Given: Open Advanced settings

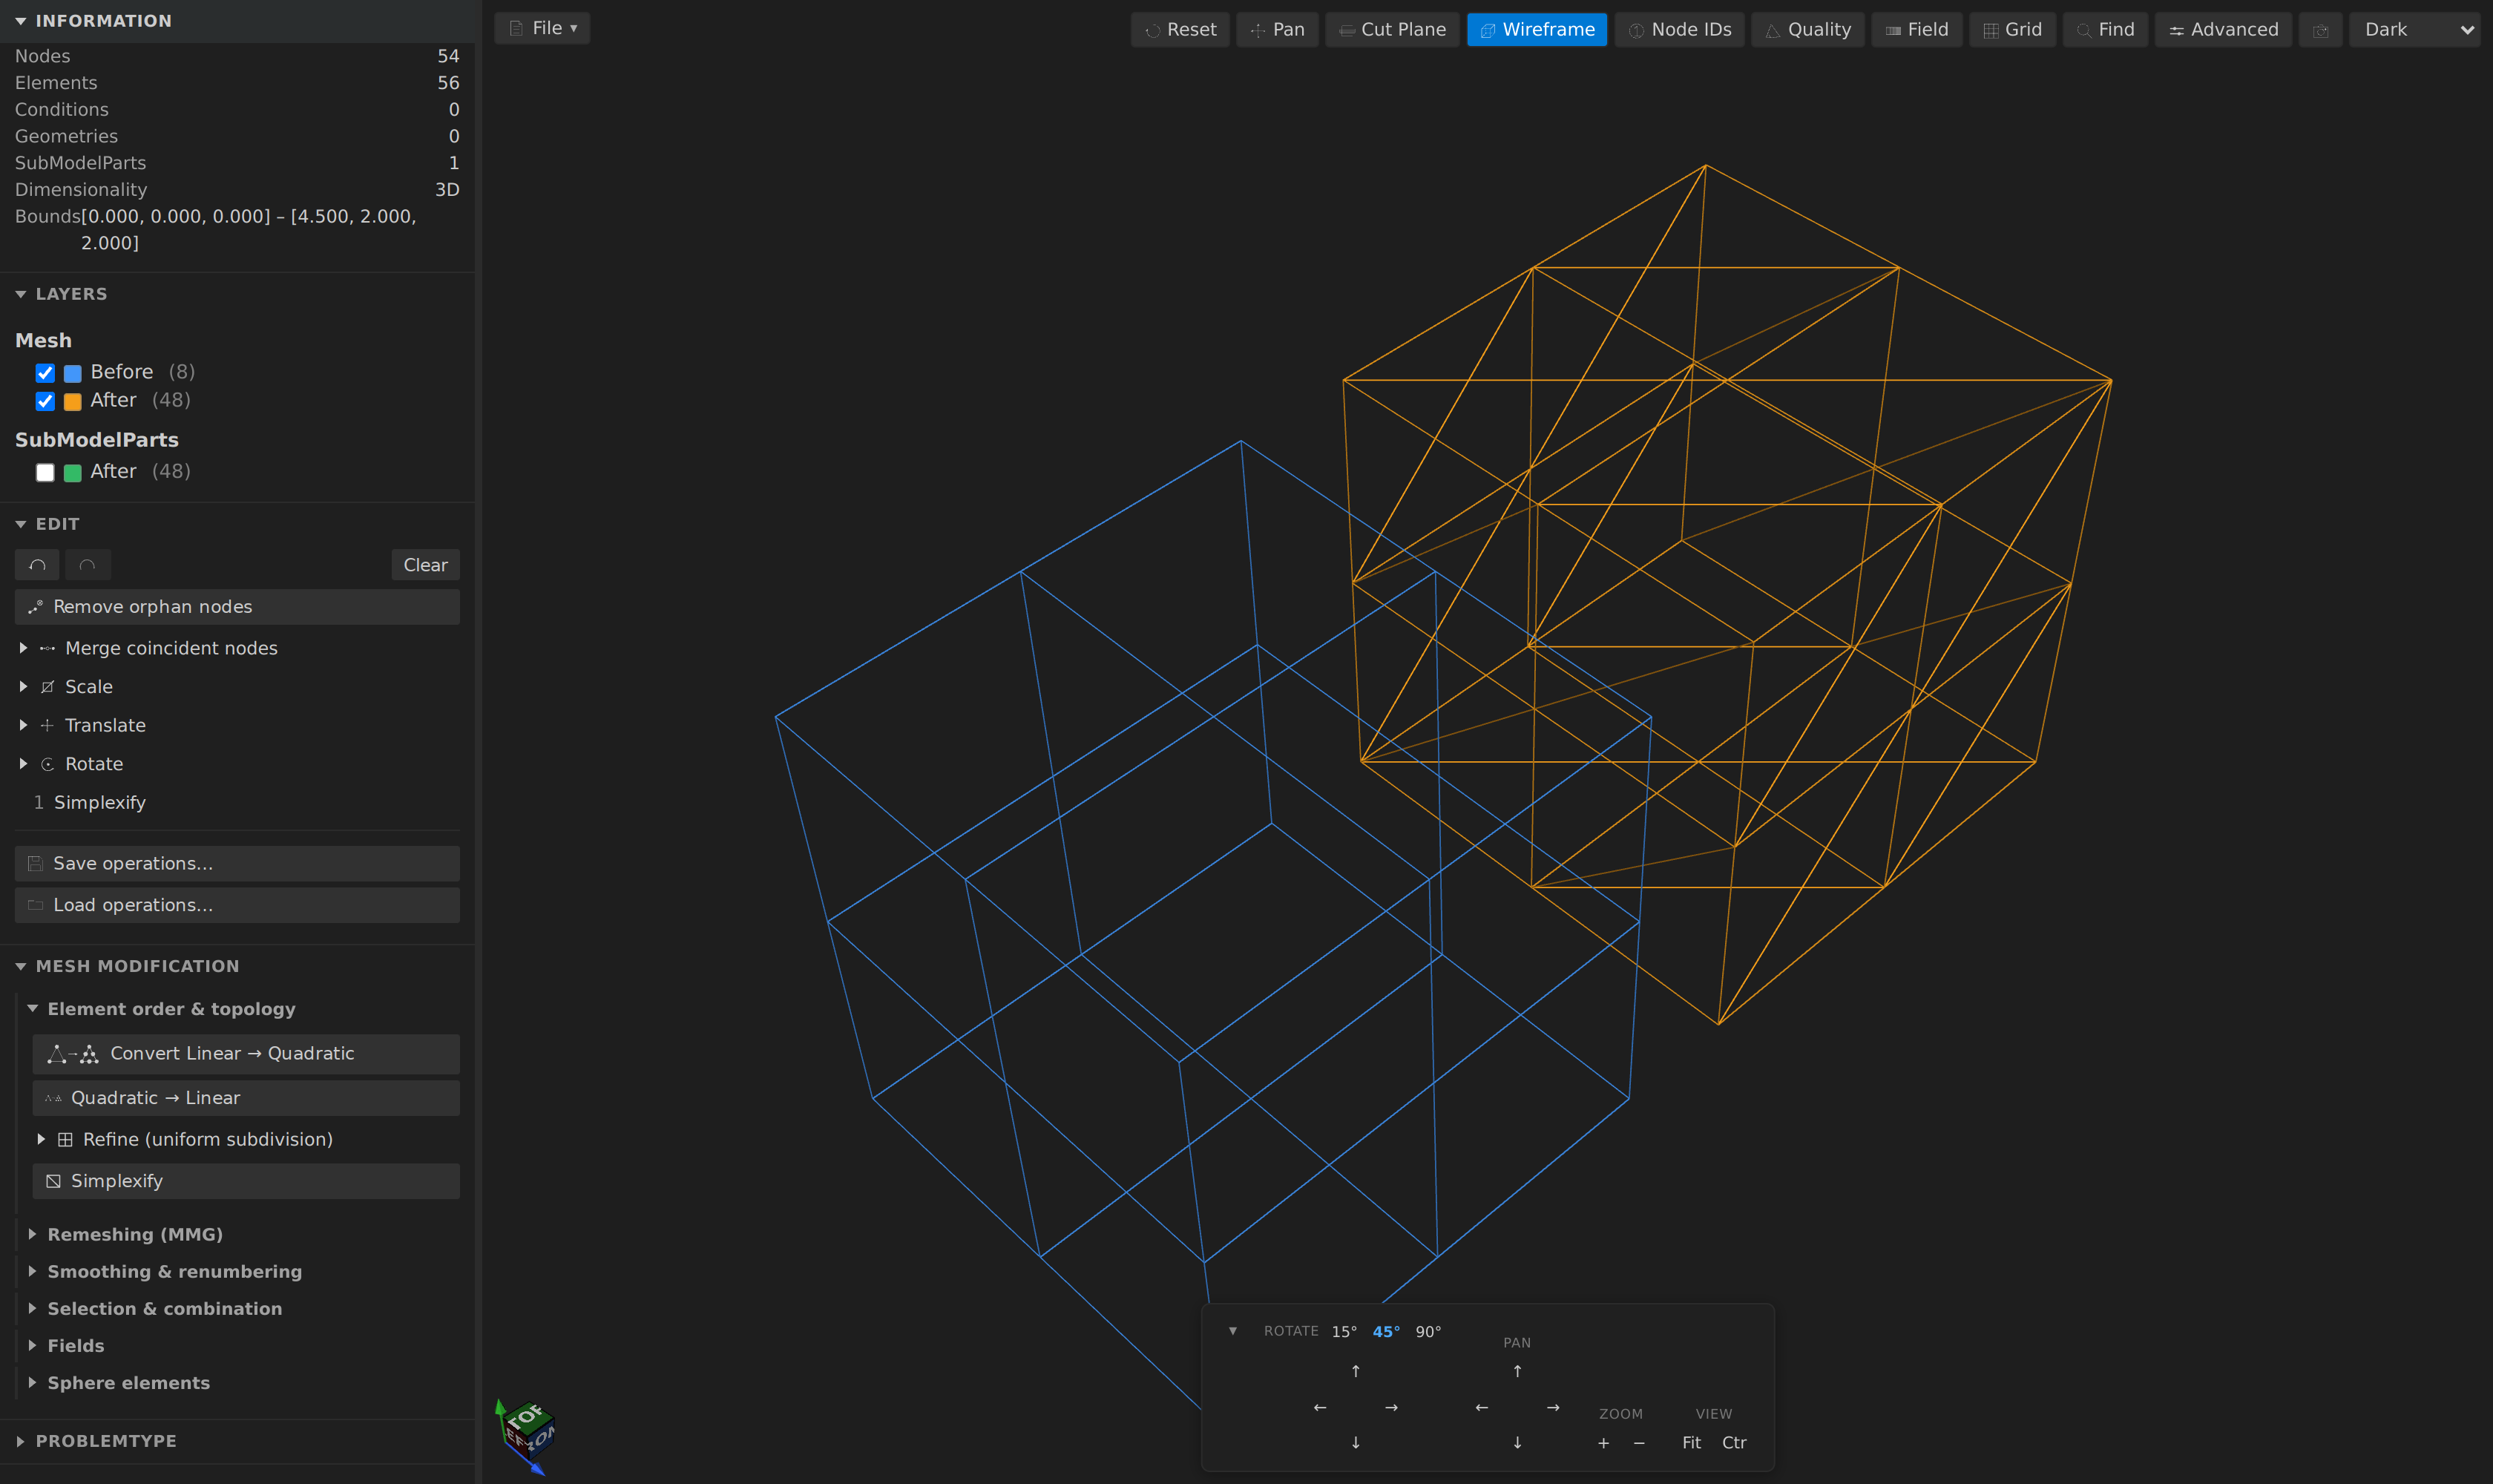Looking at the screenshot, I should pos(2223,30).
